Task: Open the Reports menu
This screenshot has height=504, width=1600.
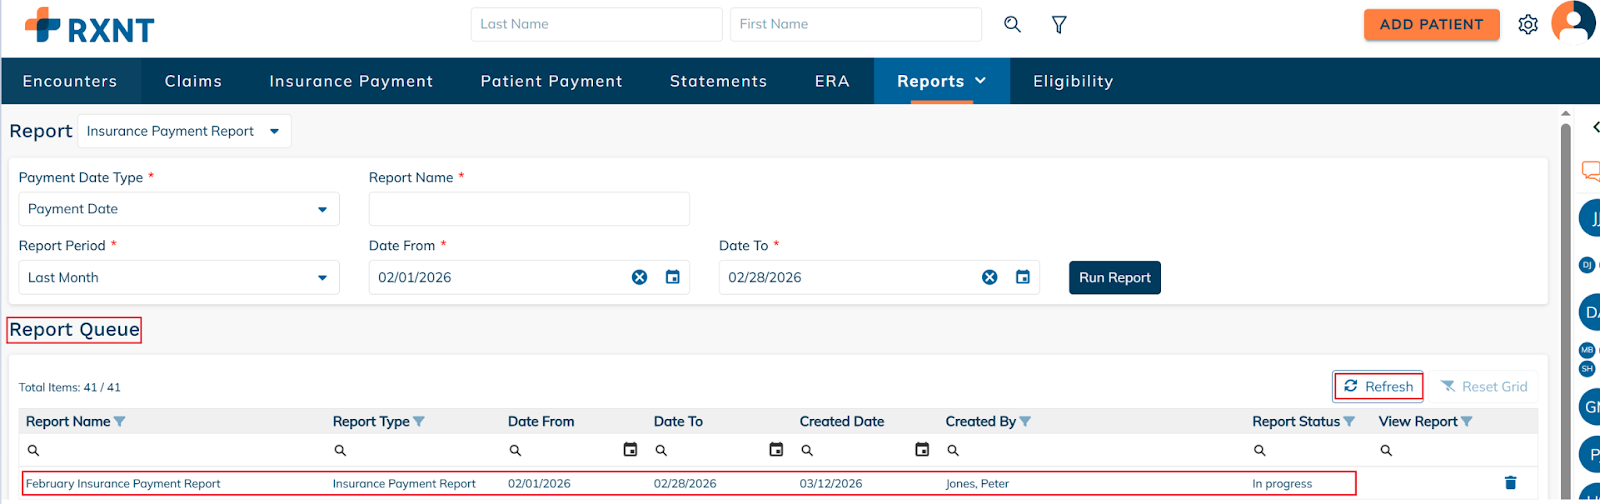Action: (x=941, y=81)
